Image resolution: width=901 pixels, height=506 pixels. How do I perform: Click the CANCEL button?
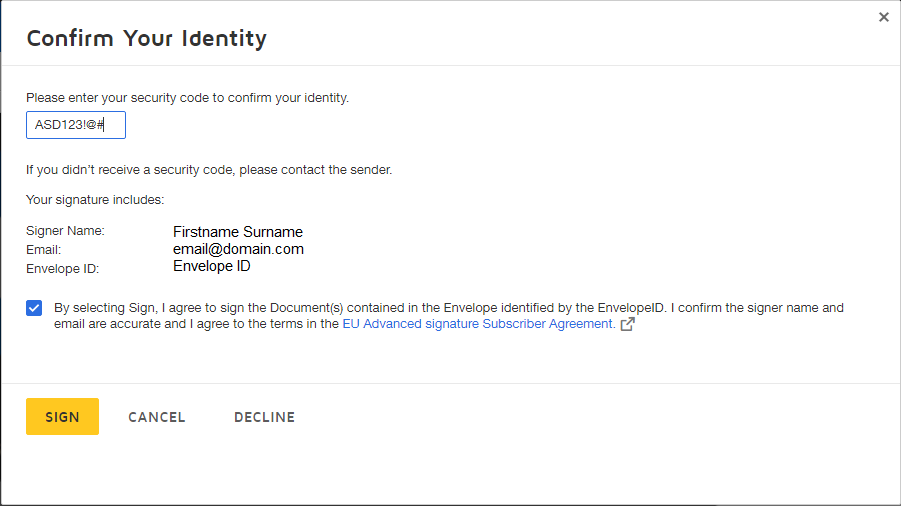[x=156, y=417]
